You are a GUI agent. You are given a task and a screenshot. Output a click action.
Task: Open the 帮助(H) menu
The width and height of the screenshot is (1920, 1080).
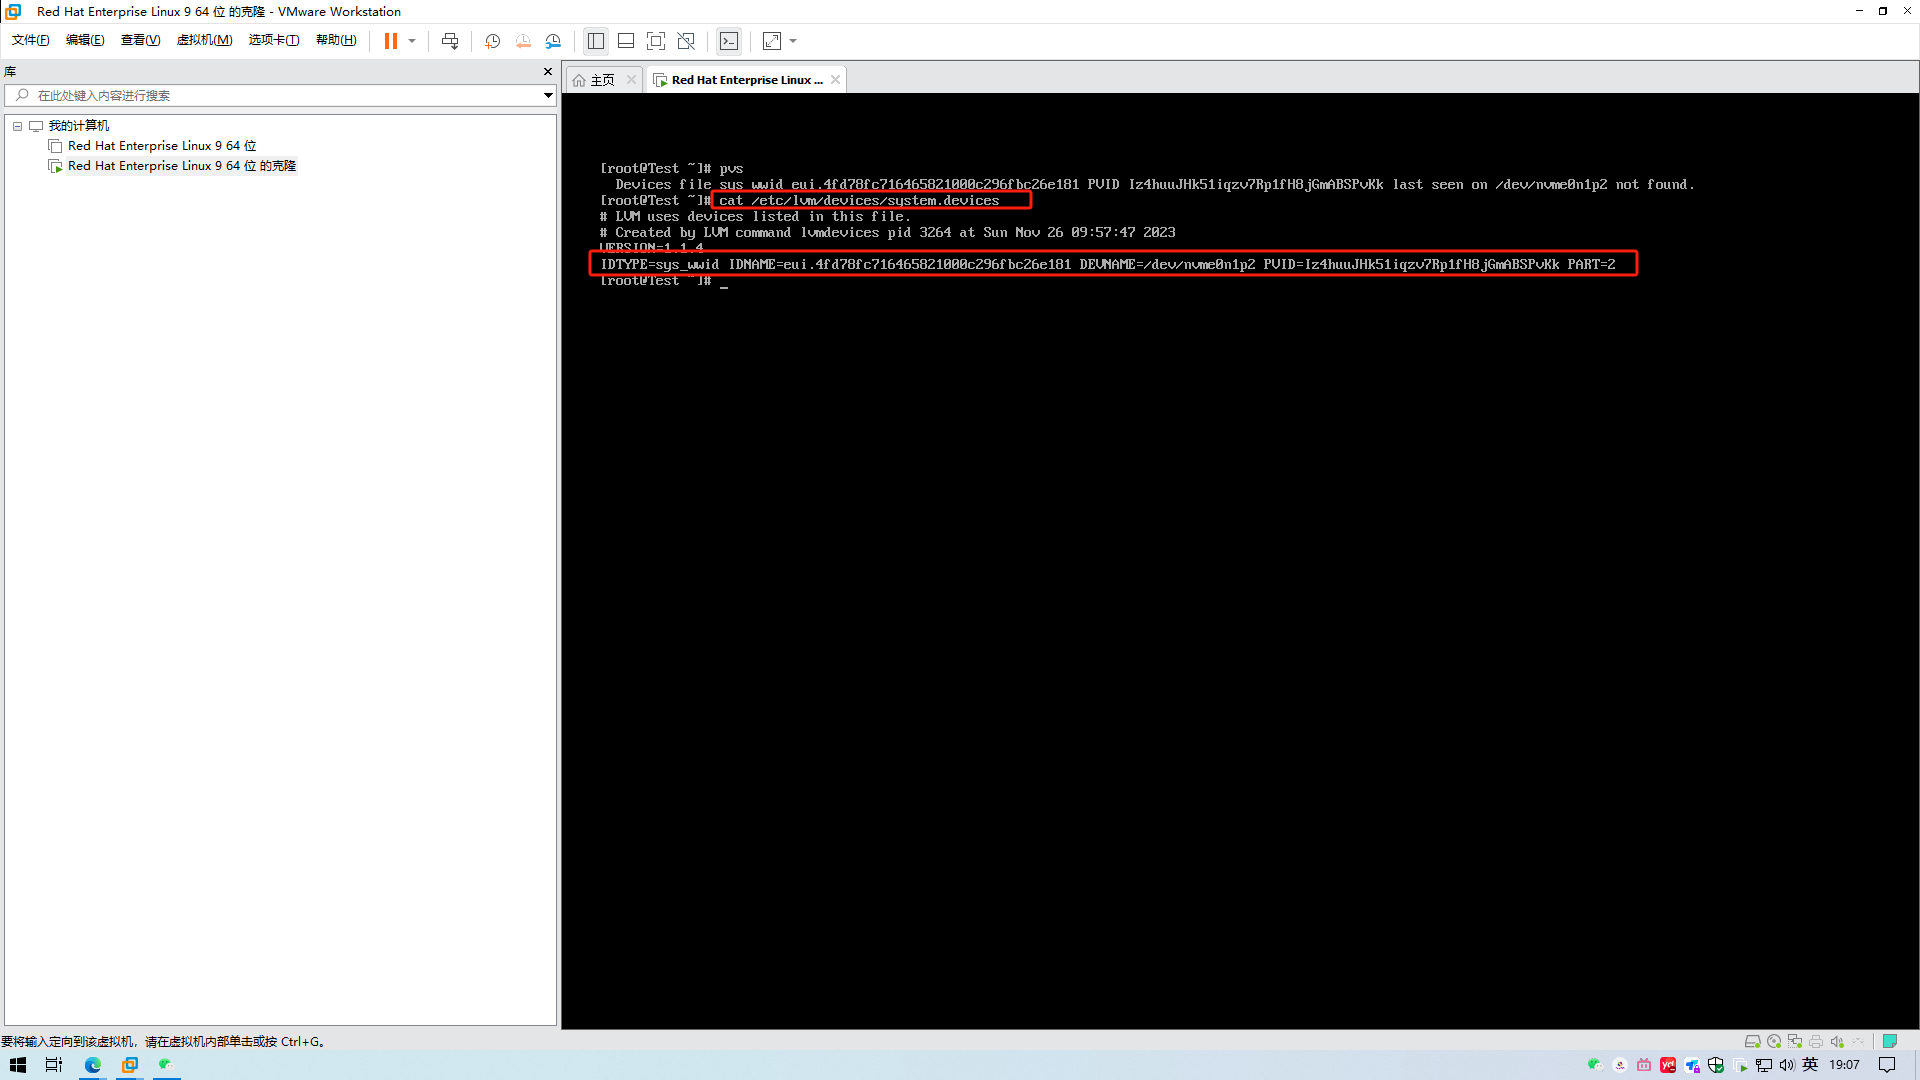tap(336, 40)
